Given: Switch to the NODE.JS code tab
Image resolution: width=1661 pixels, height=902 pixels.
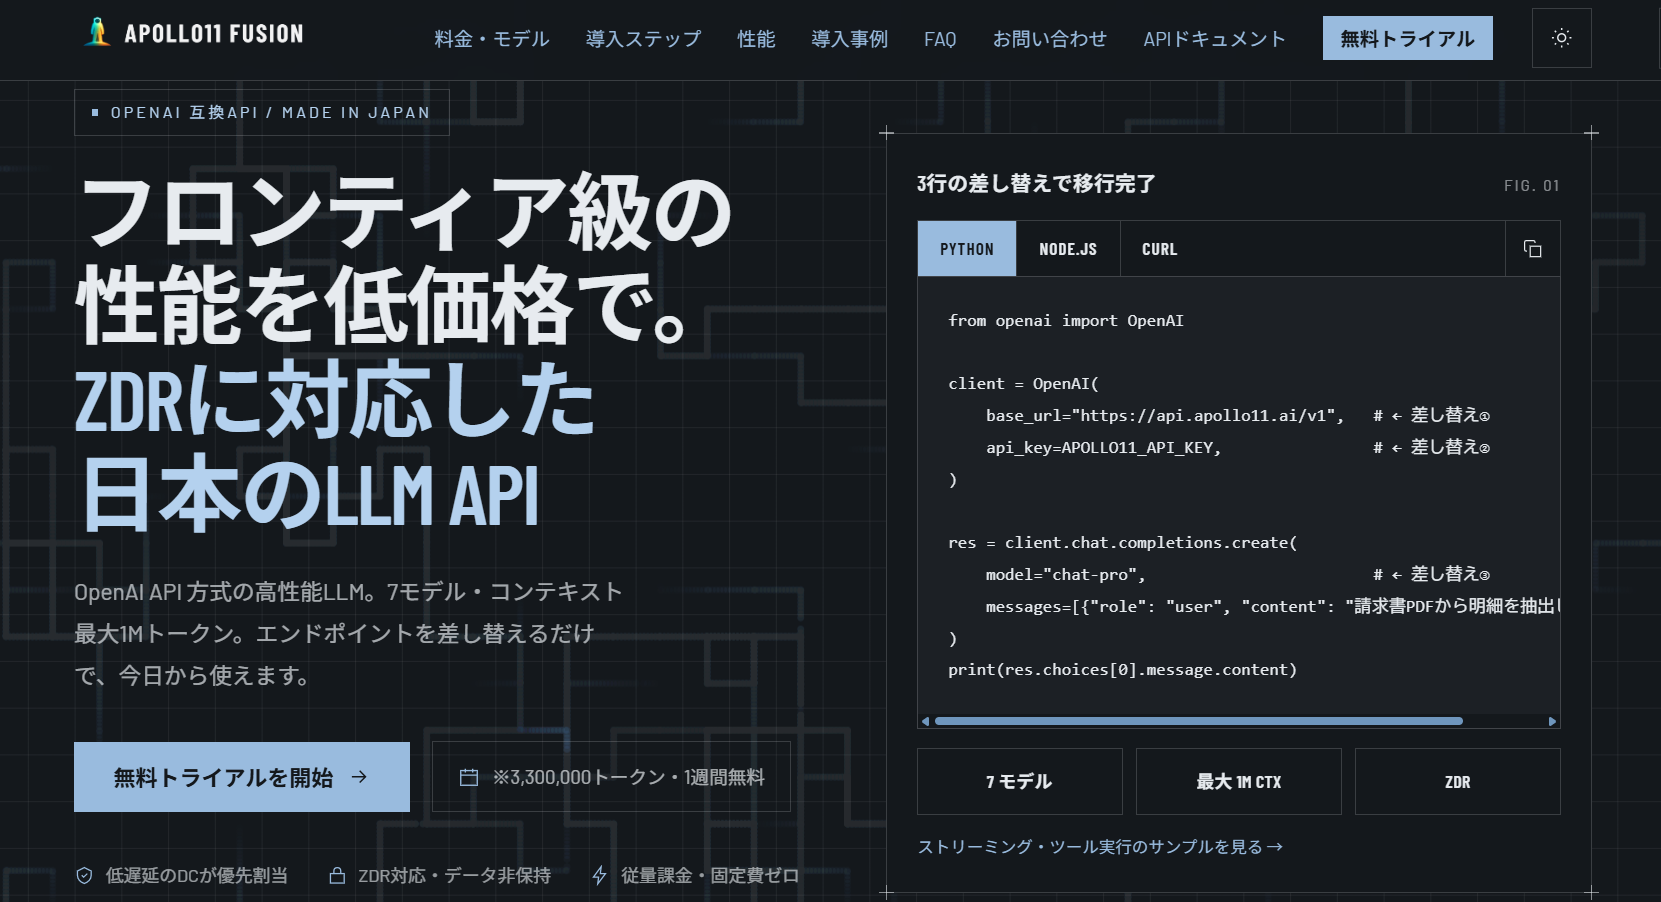Looking at the screenshot, I should [1068, 249].
